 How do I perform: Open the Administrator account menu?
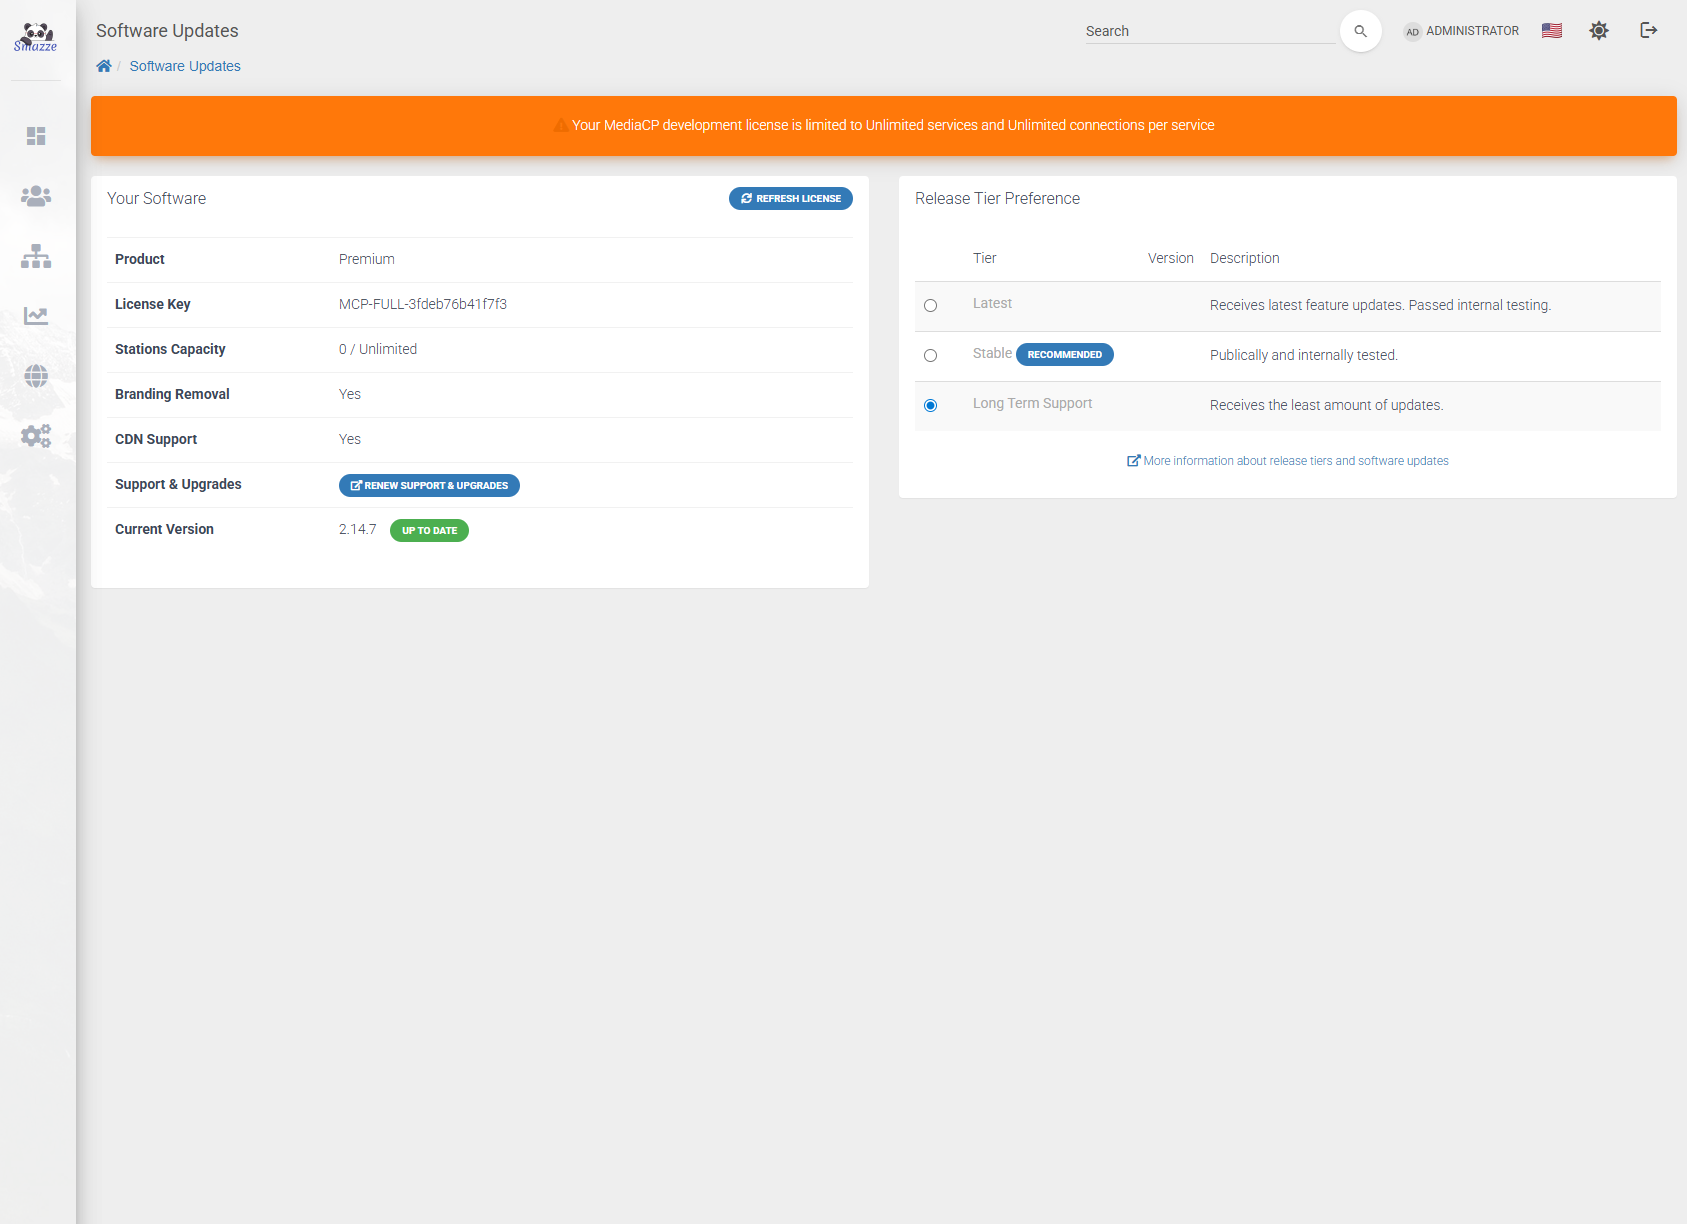(1461, 31)
